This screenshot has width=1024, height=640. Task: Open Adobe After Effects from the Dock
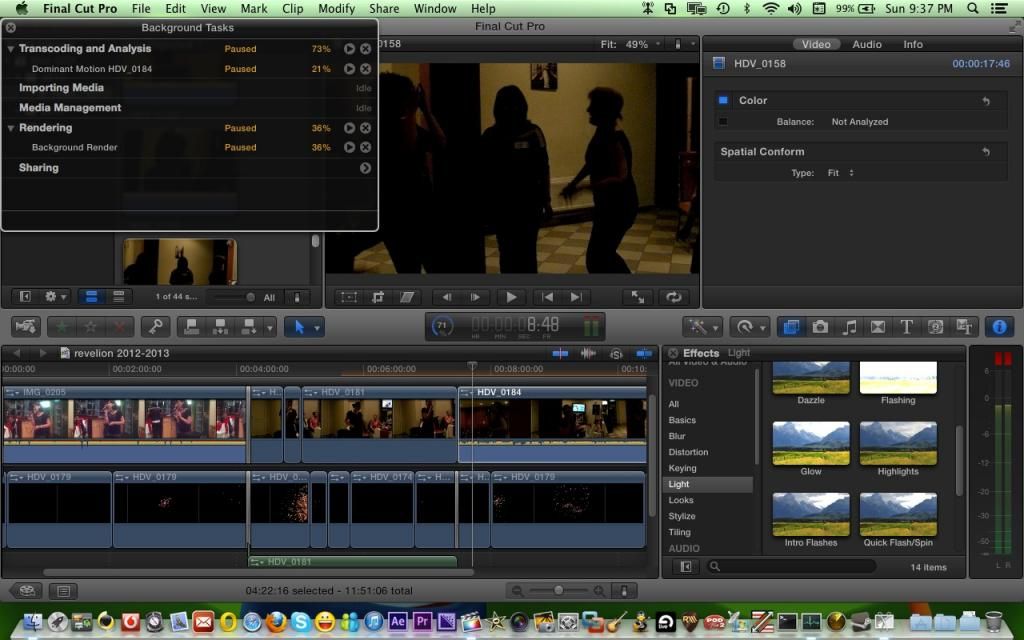click(397, 621)
